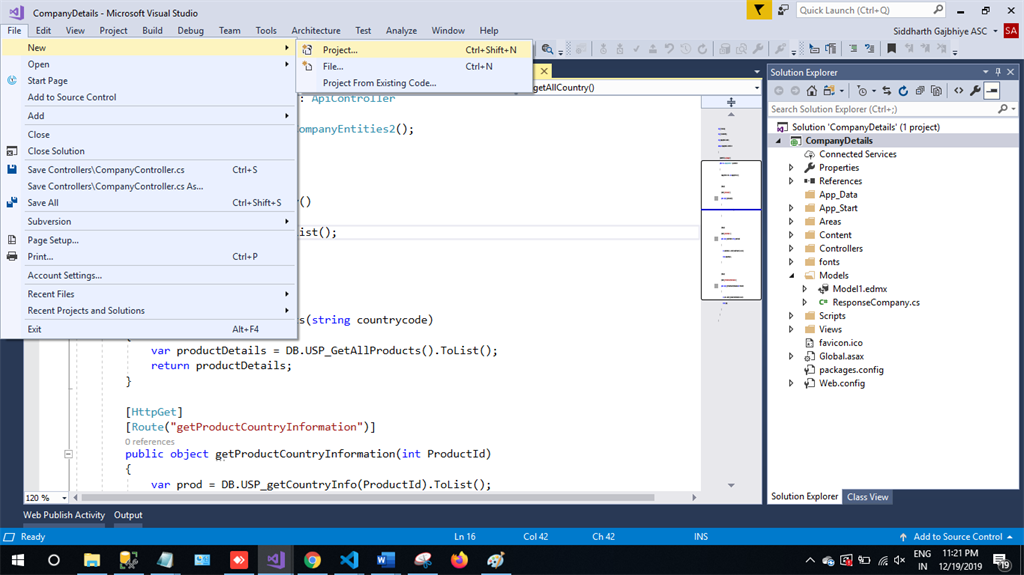Toggle Auto Hide pin on Solution Explorer
The image size is (1024, 575).
[x=997, y=72]
